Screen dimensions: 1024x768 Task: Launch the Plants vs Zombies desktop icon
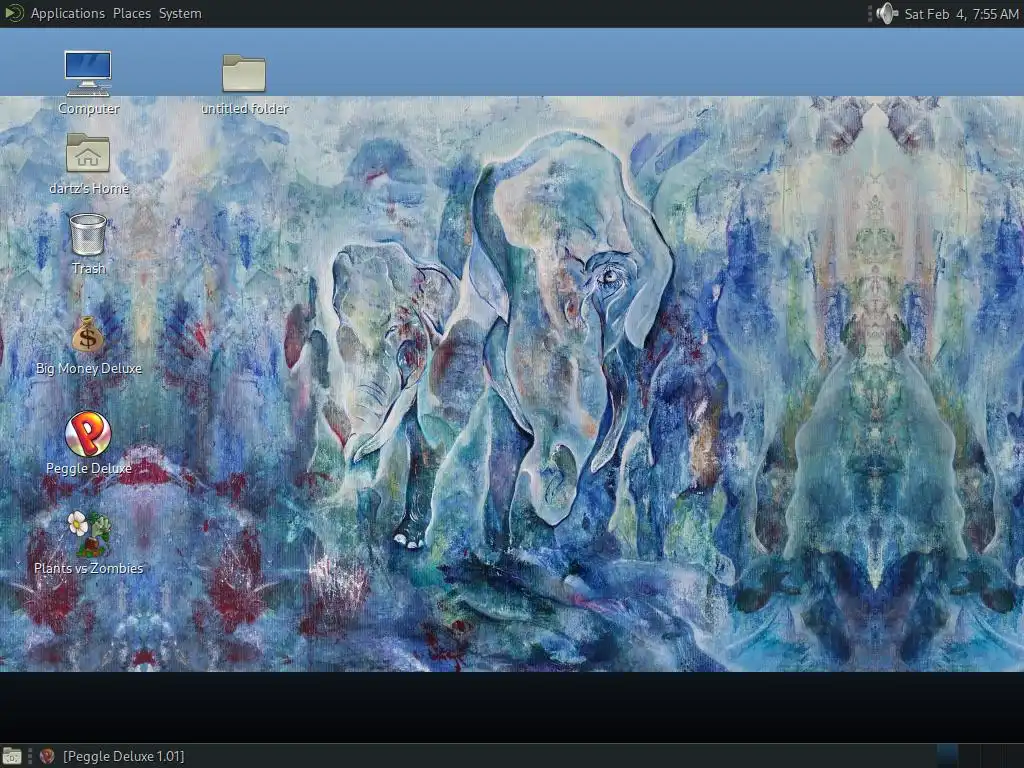[88, 534]
